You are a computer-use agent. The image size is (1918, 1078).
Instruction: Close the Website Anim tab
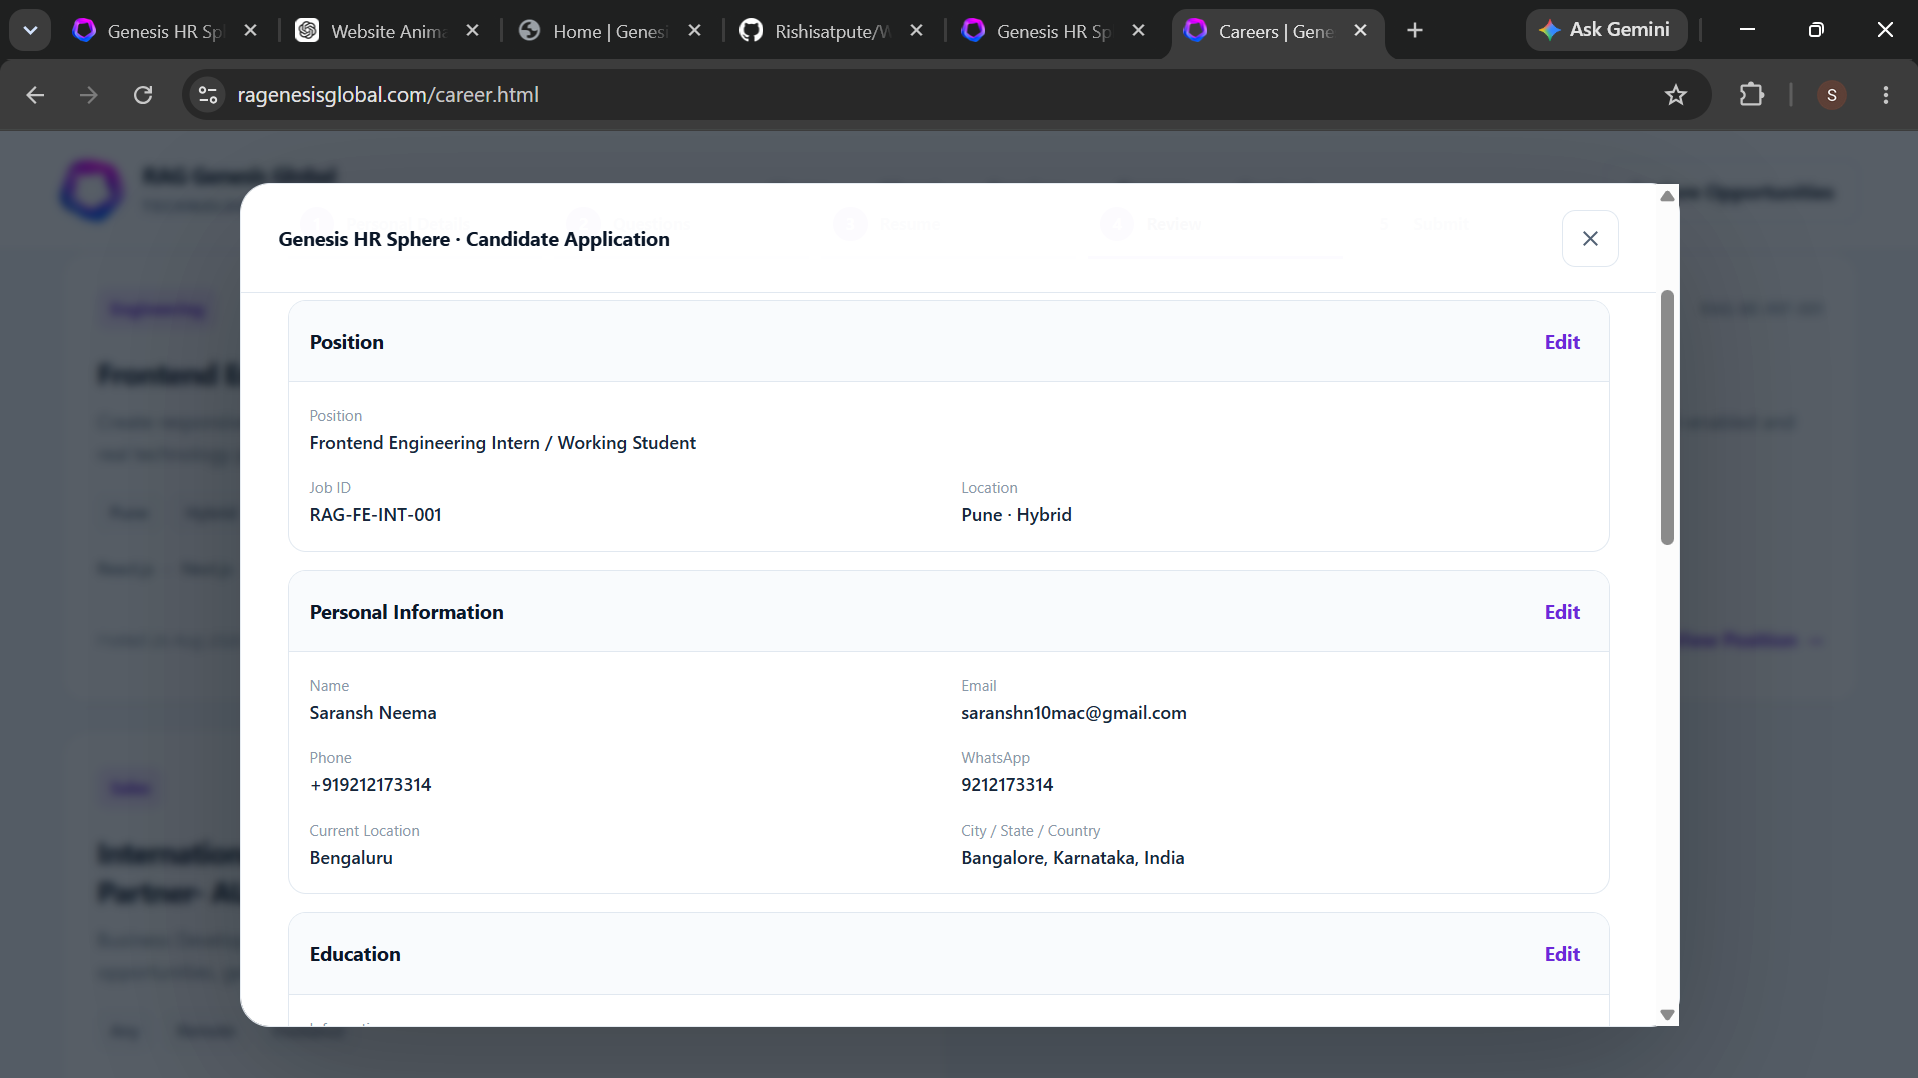click(x=472, y=31)
